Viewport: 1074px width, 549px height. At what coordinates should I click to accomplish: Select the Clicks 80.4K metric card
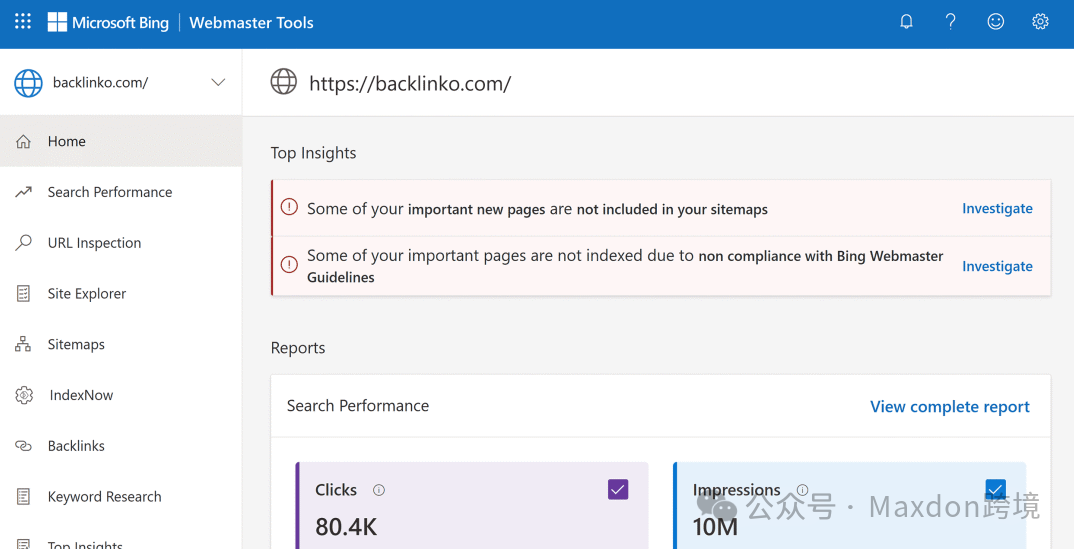tap(472, 505)
